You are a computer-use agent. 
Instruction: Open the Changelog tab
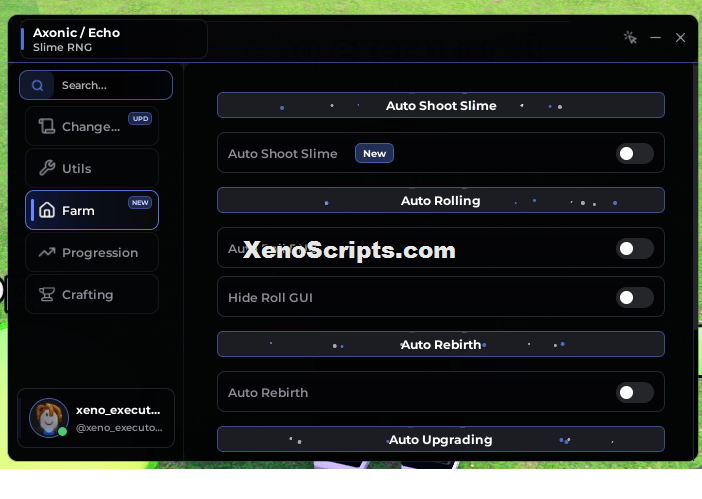(92, 126)
